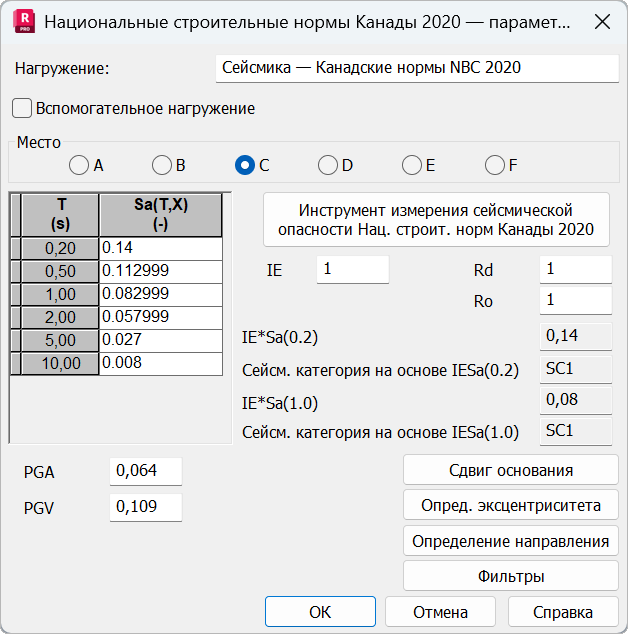Open Сдвиг основания settings
Viewport: 628px width, 634px height.
(511, 470)
